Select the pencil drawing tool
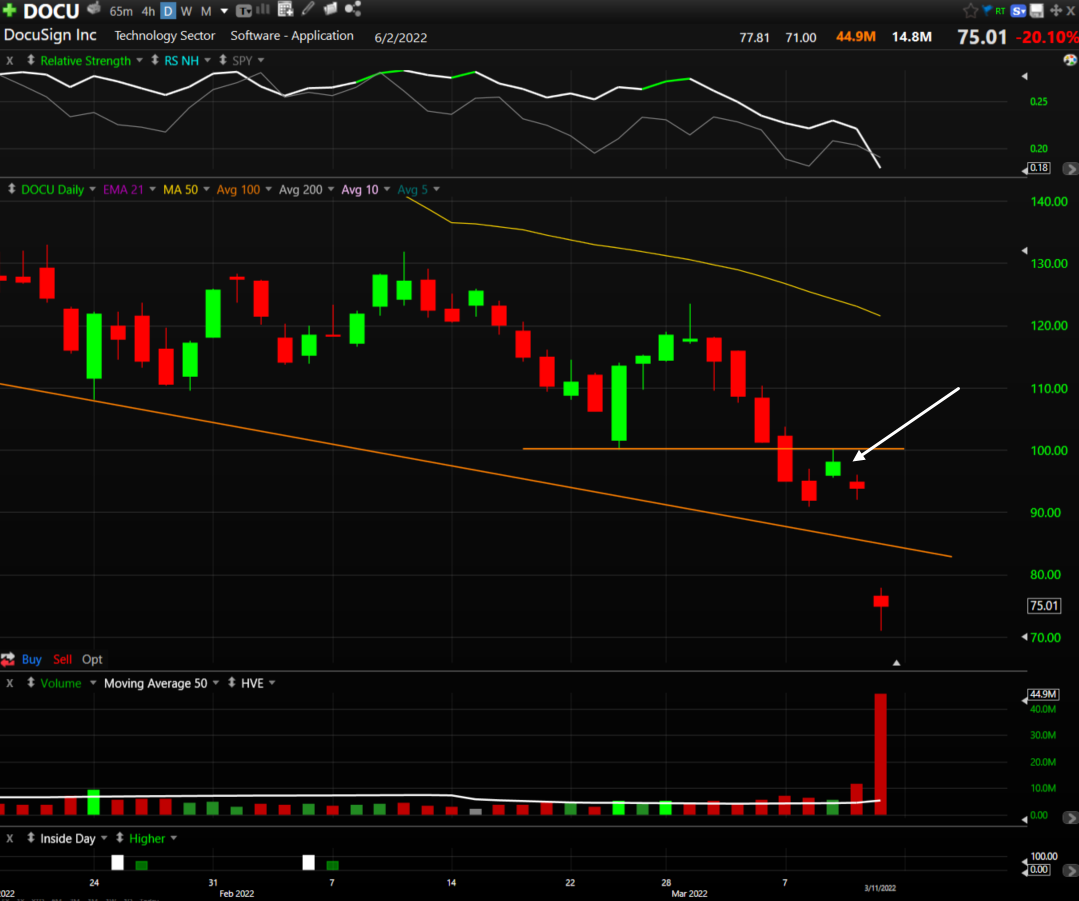 click(x=308, y=9)
